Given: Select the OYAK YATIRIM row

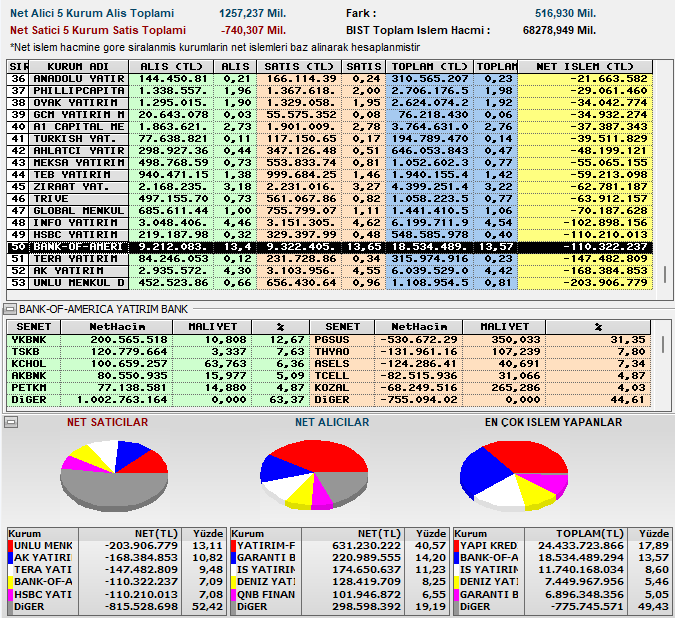Looking at the screenshot, I should tap(330, 103).
